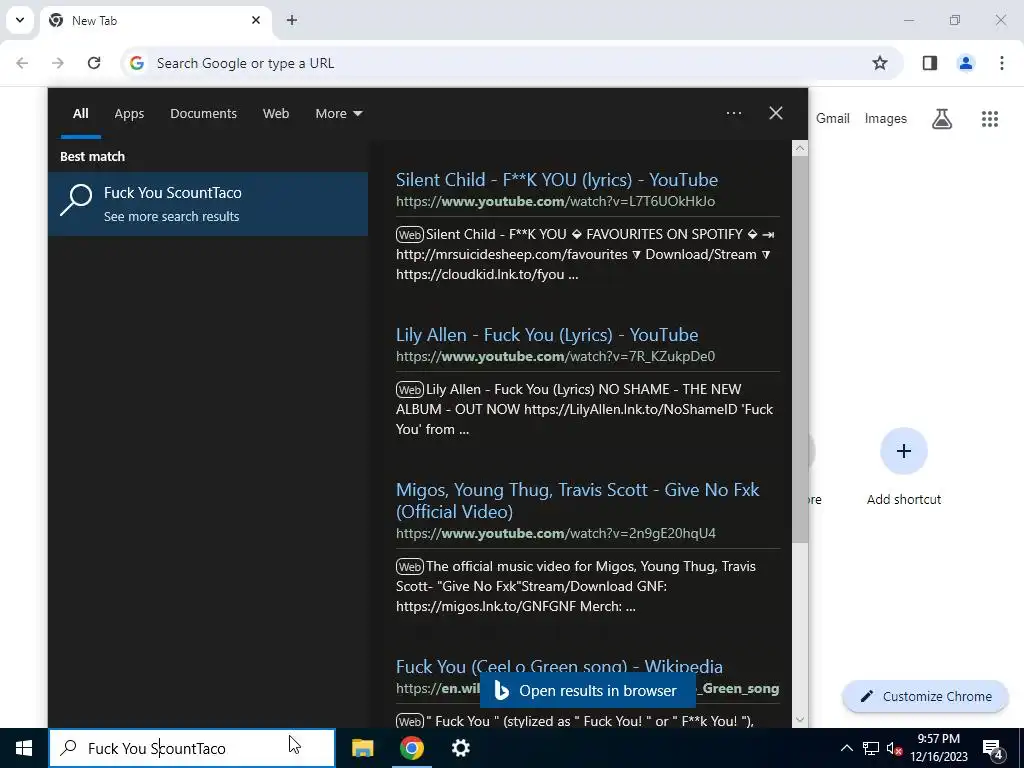Click the youtube.com/watch?v=7R_KZukpDe0 URL
This screenshot has height=768, width=1024.
(x=555, y=357)
